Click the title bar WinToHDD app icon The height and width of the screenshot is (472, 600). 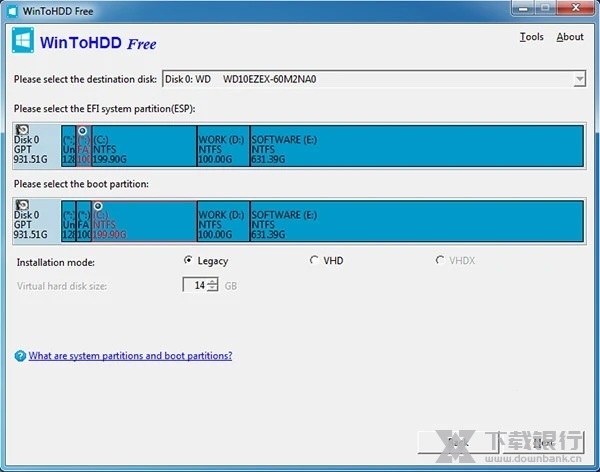[x=13, y=11]
